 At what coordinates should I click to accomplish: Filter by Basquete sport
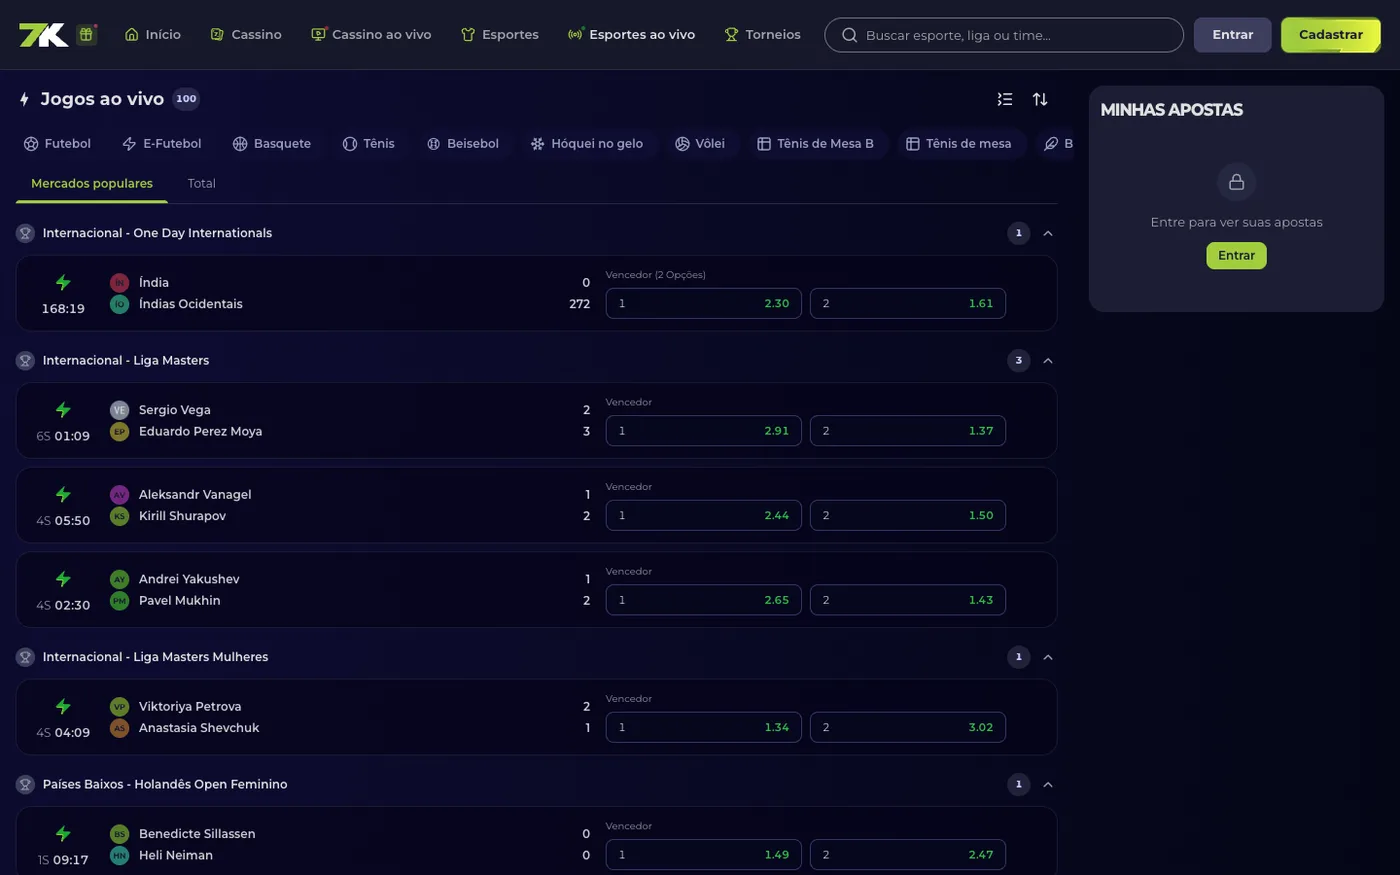(x=272, y=144)
